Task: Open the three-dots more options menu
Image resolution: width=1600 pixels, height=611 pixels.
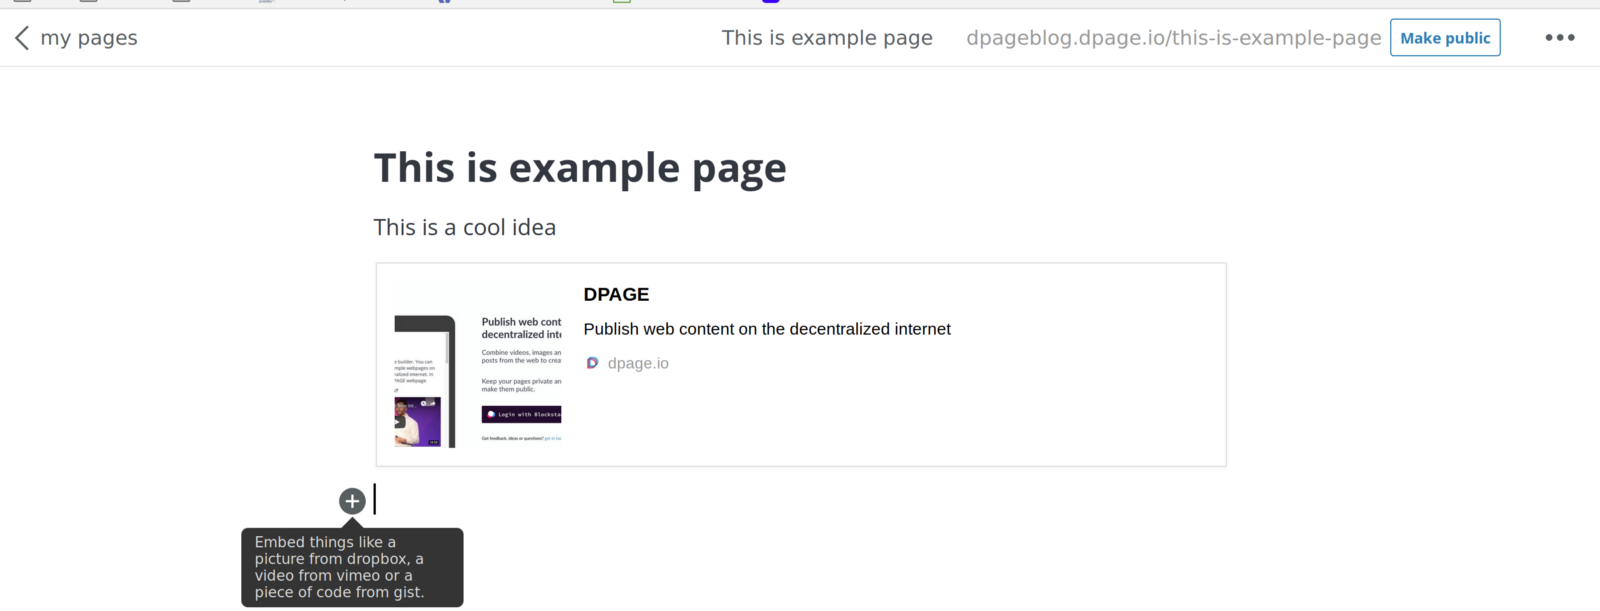Action: pos(1560,38)
